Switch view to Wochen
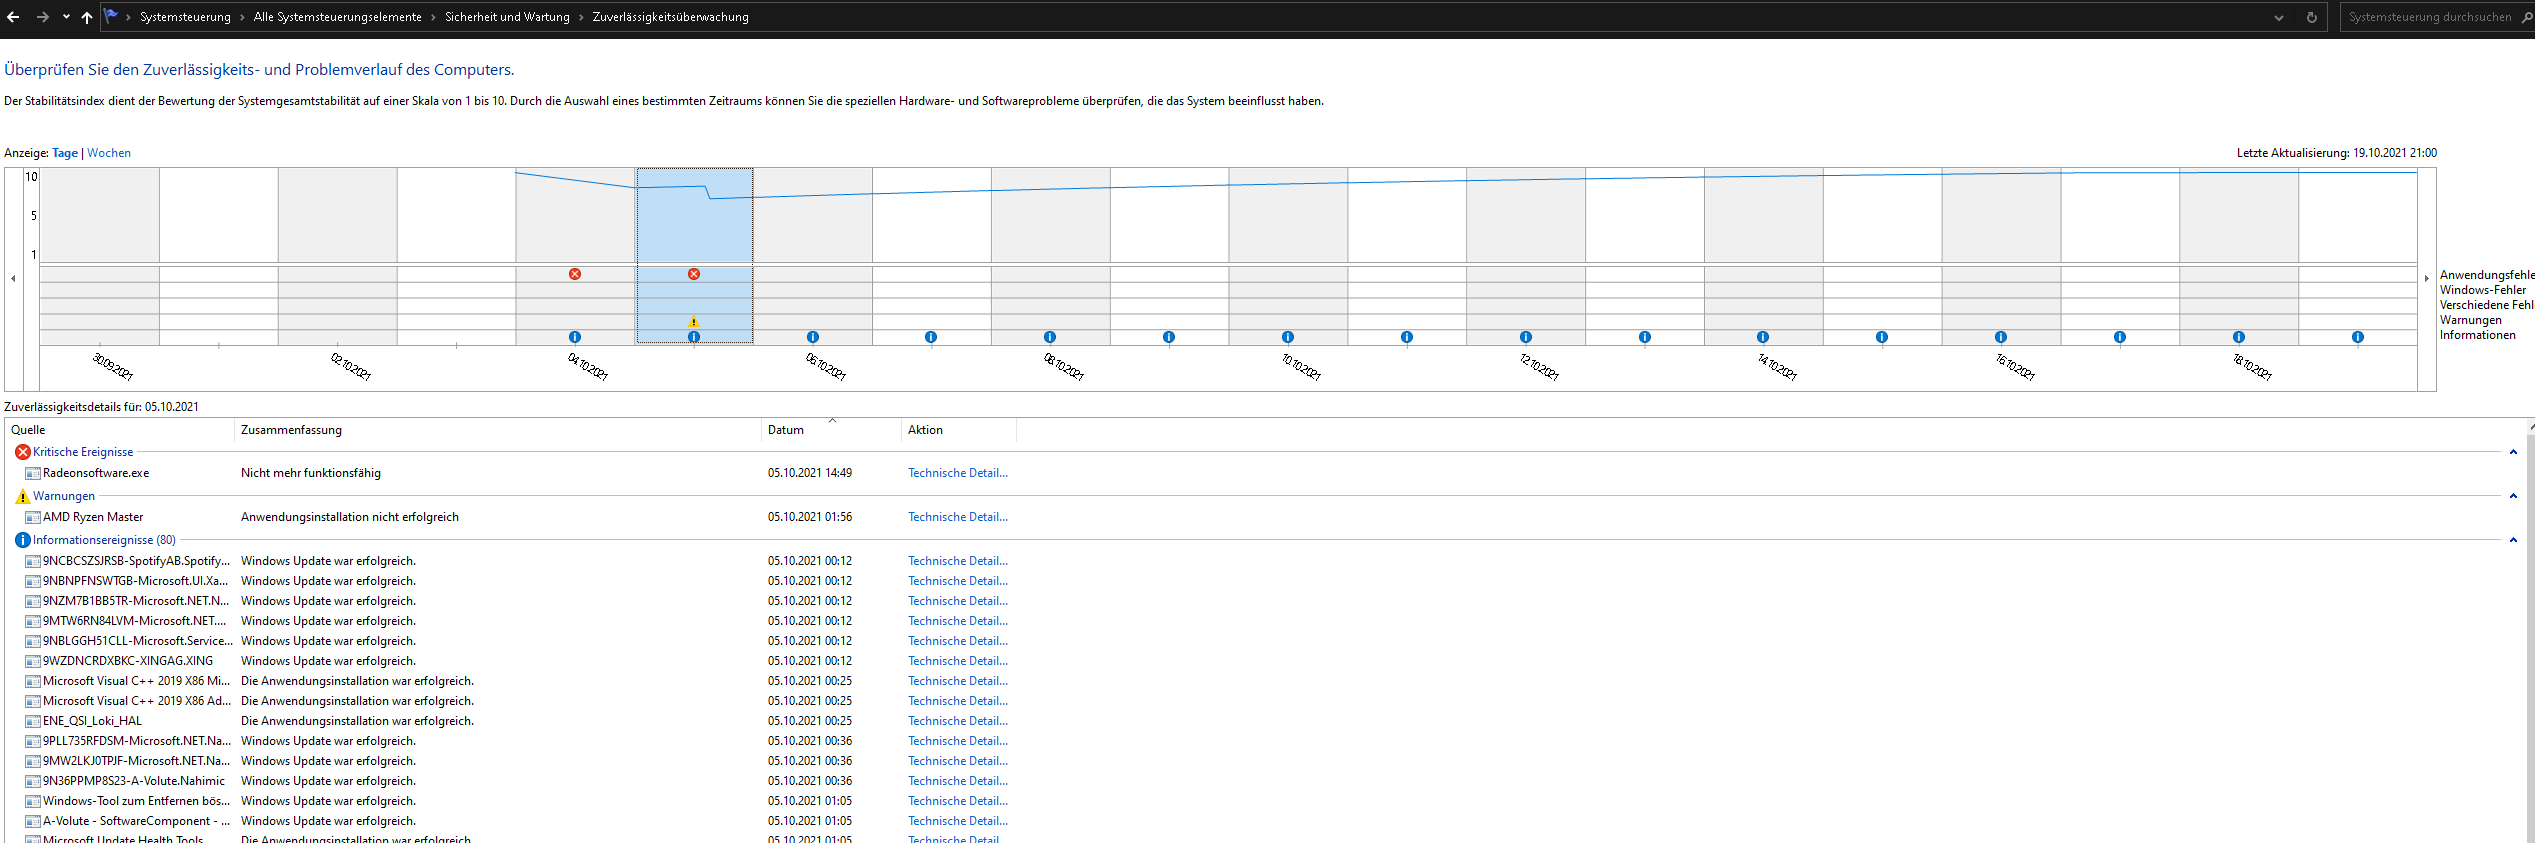This screenshot has width=2535, height=843. pyautogui.click(x=109, y=153)
